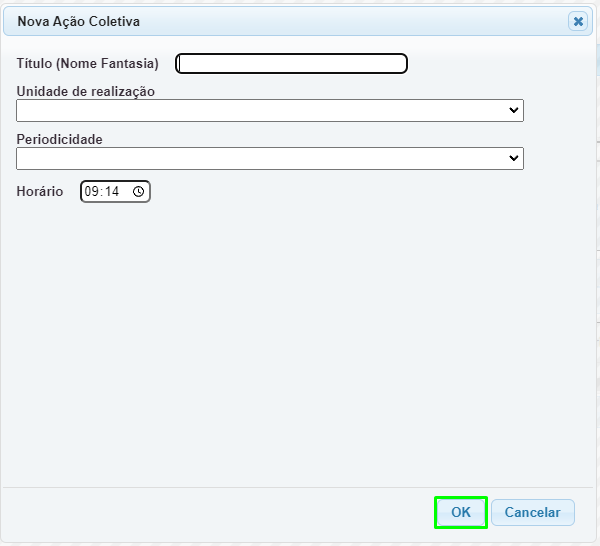Focus the Título (Nome Fantasia) text box
The image size is (600, 546).
click(291, 64)
